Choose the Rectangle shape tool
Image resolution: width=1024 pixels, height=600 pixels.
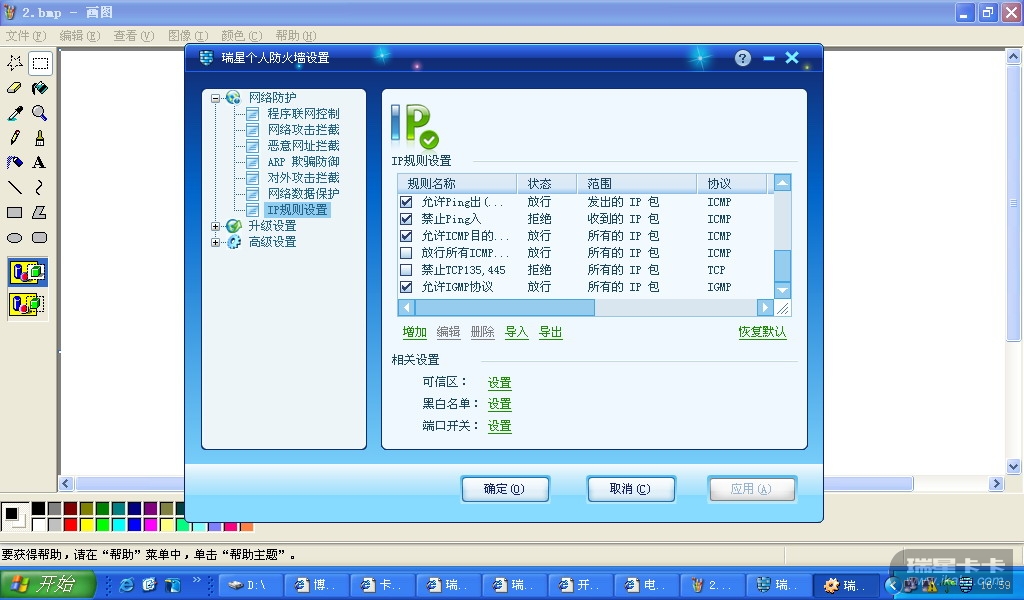click(x=15, y=213)
